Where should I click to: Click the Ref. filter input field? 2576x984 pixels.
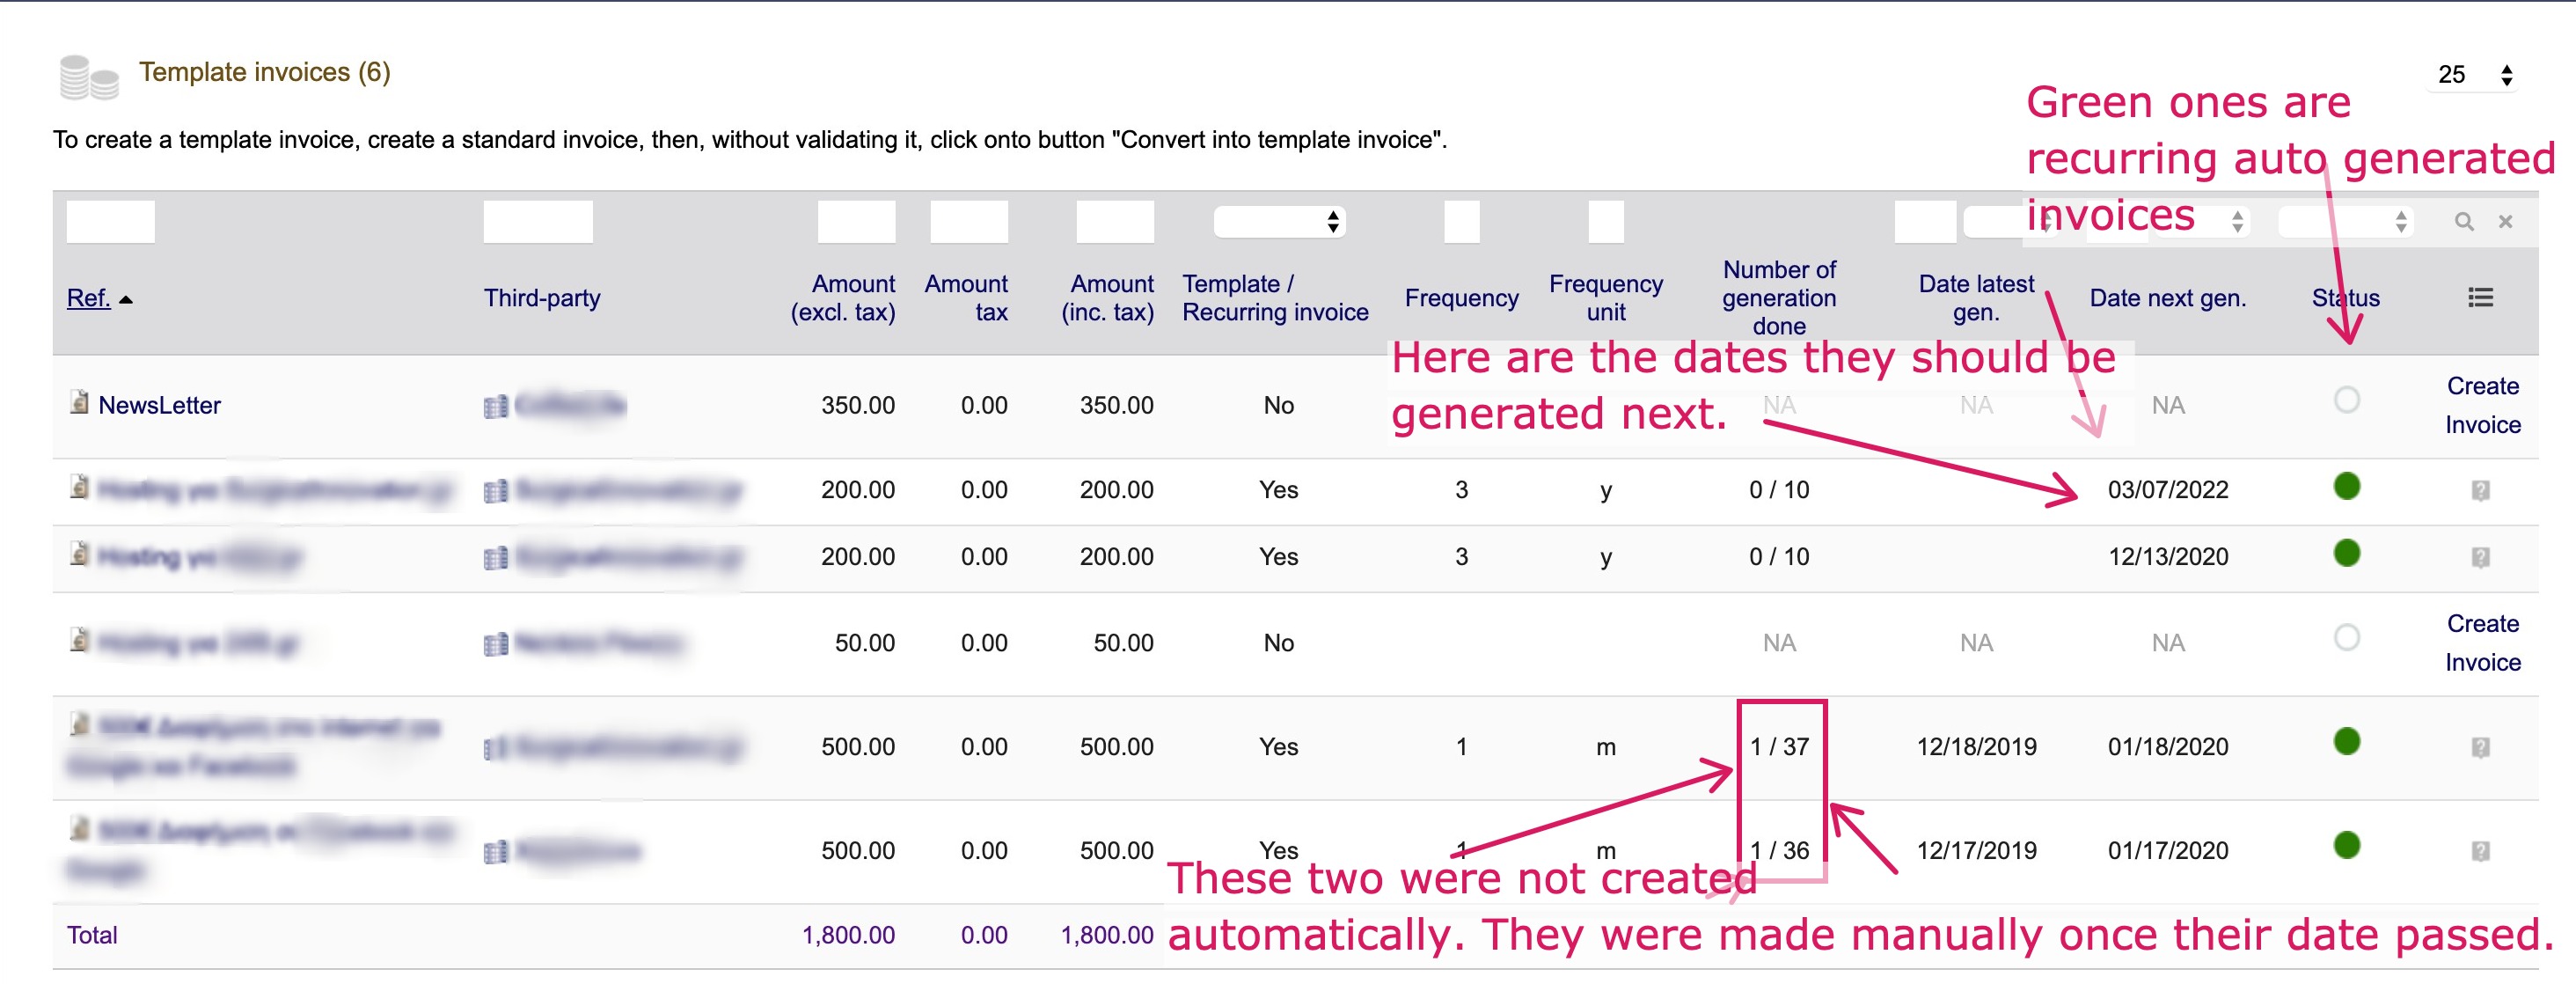110,222
